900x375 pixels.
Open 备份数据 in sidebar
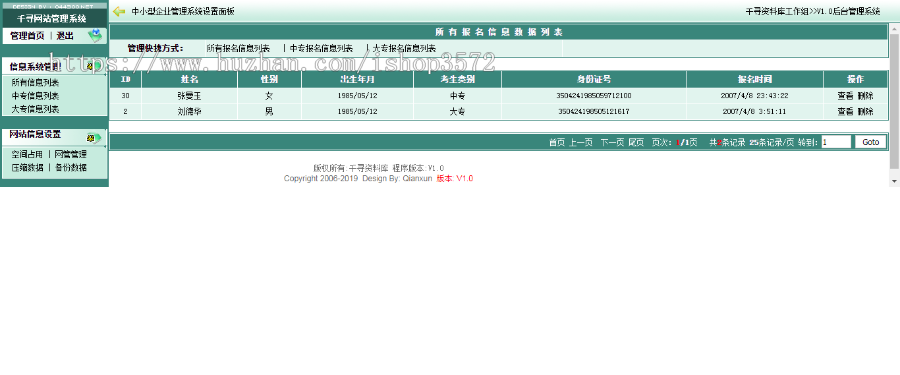coord(71,168)
